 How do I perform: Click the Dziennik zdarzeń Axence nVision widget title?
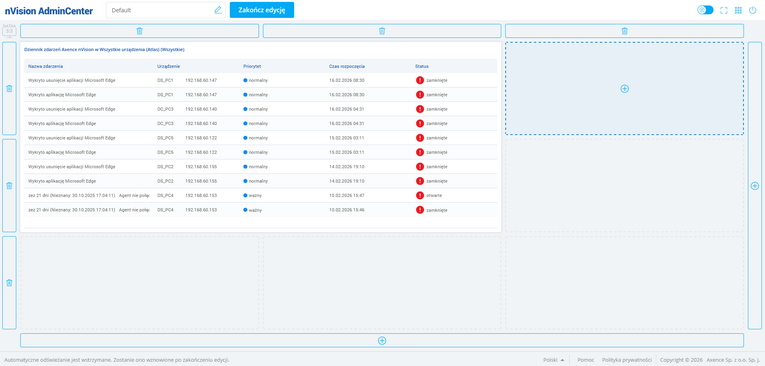click(104, 49)
